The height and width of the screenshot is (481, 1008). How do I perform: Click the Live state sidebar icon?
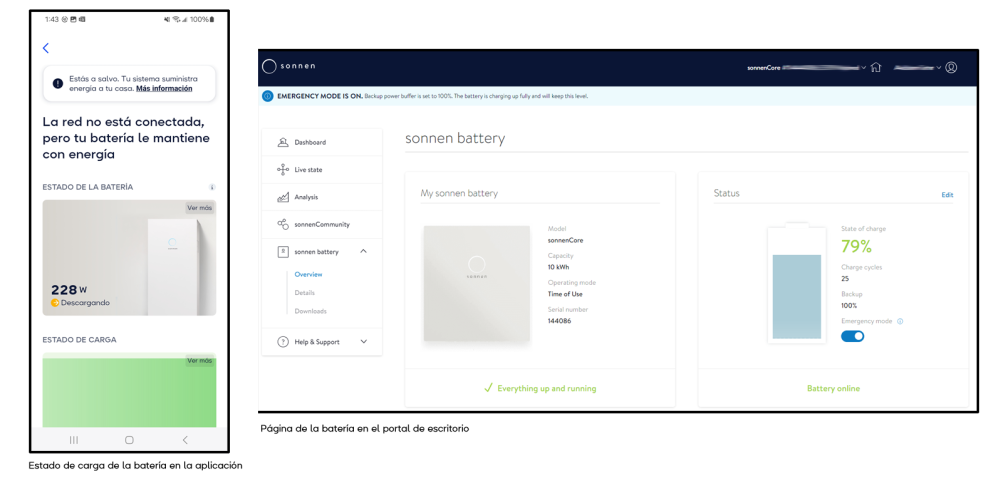point(282,170)
